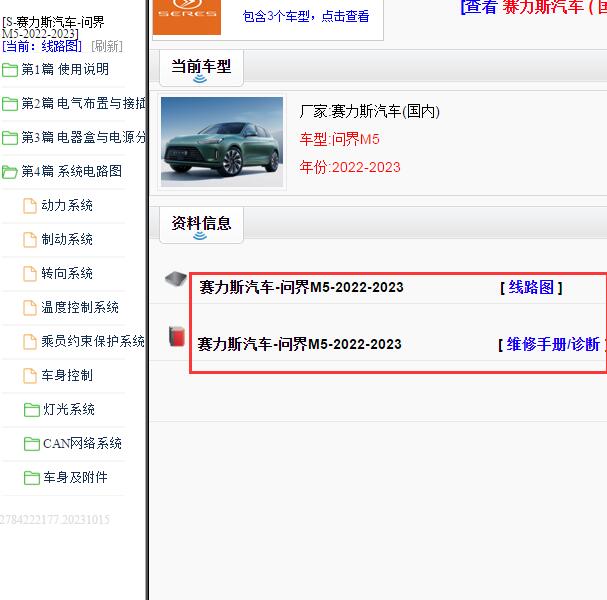Open 灯光系统 folder label

click(69, 410)
